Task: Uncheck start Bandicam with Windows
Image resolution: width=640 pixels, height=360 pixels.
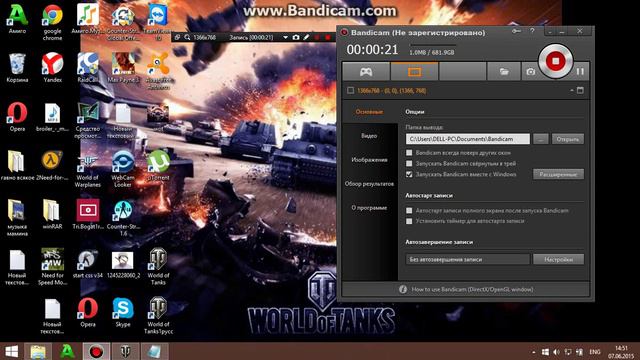Action: pyautogui.click(x=409, y=174)
